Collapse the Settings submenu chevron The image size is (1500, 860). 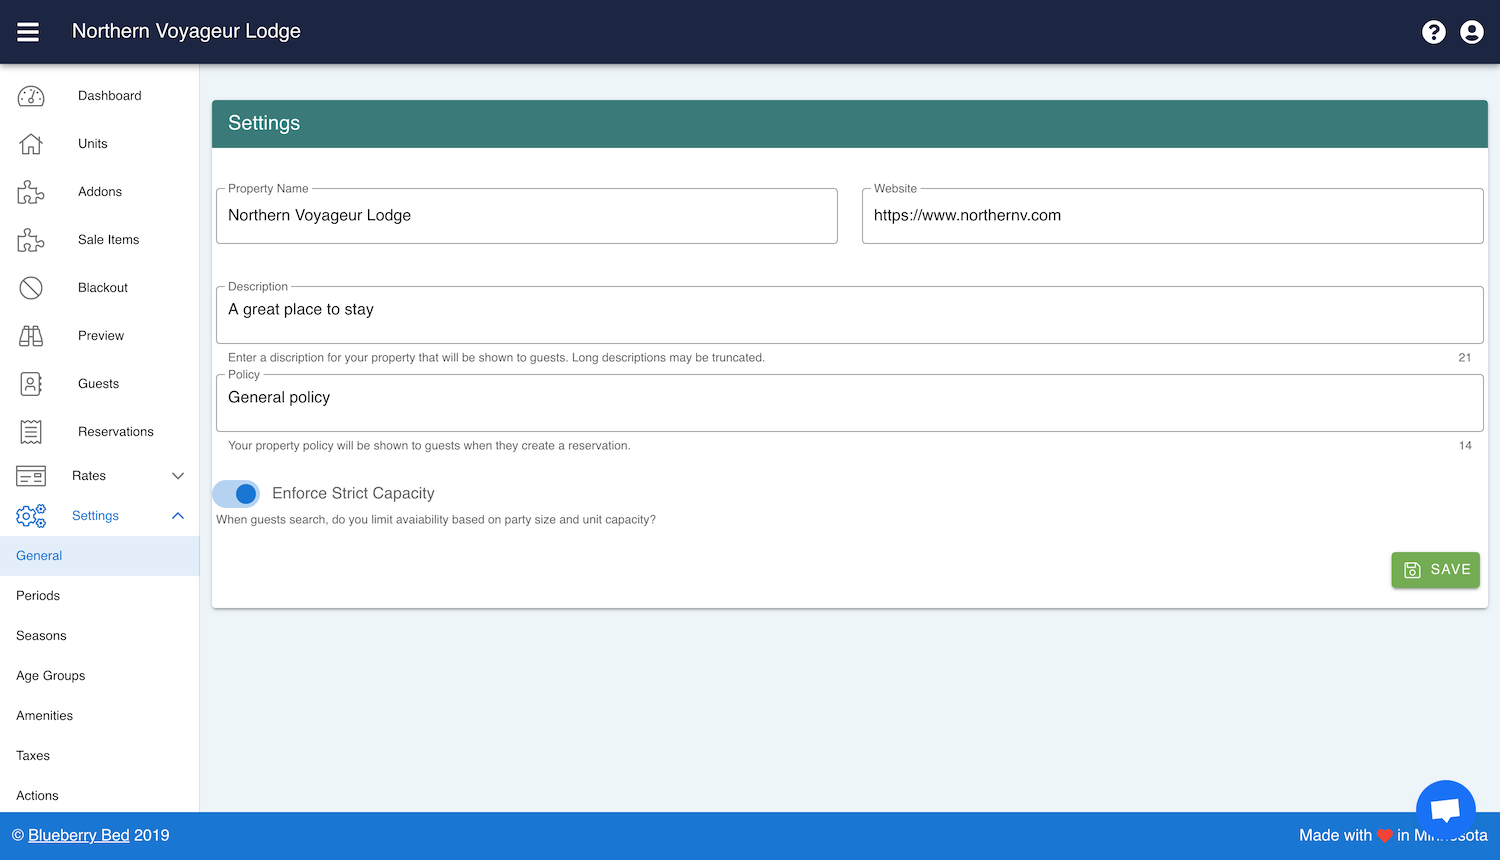[x=178, y=516]
